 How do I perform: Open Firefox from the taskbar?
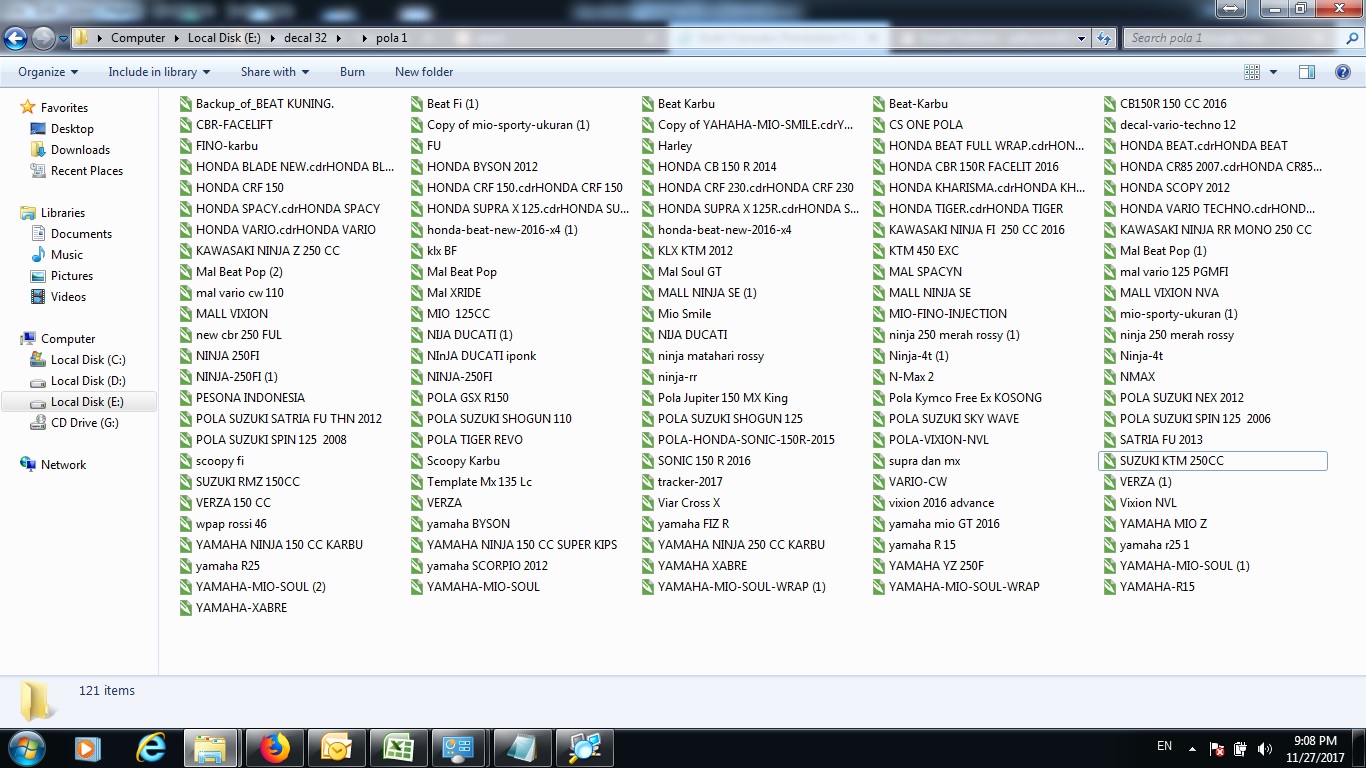pyautogui.click(x=273, y=748)
